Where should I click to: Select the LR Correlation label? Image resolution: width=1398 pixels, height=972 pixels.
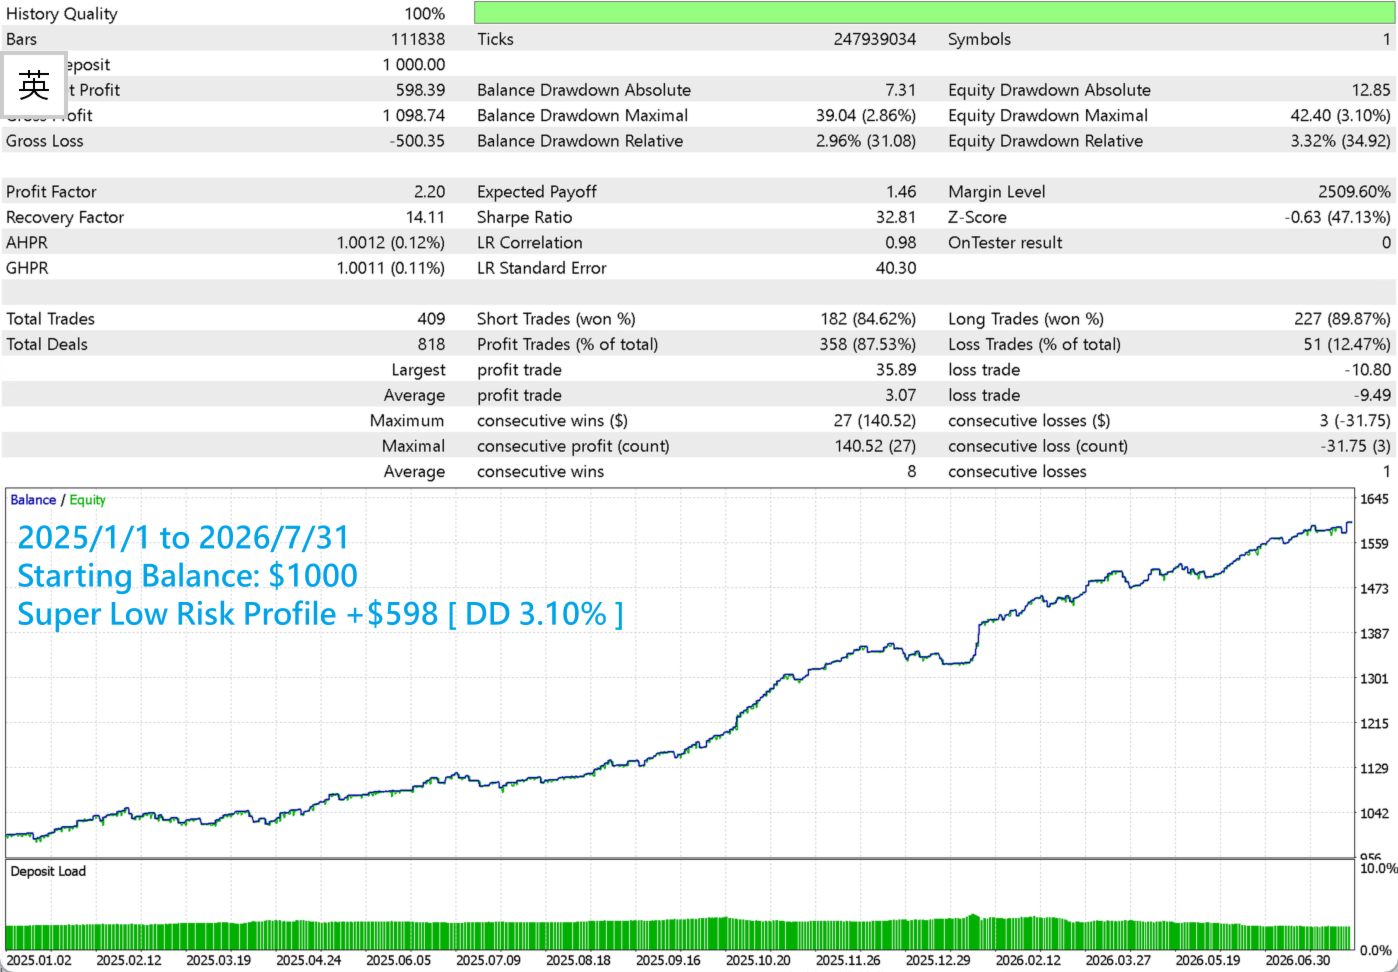click(x=530, y=243)
